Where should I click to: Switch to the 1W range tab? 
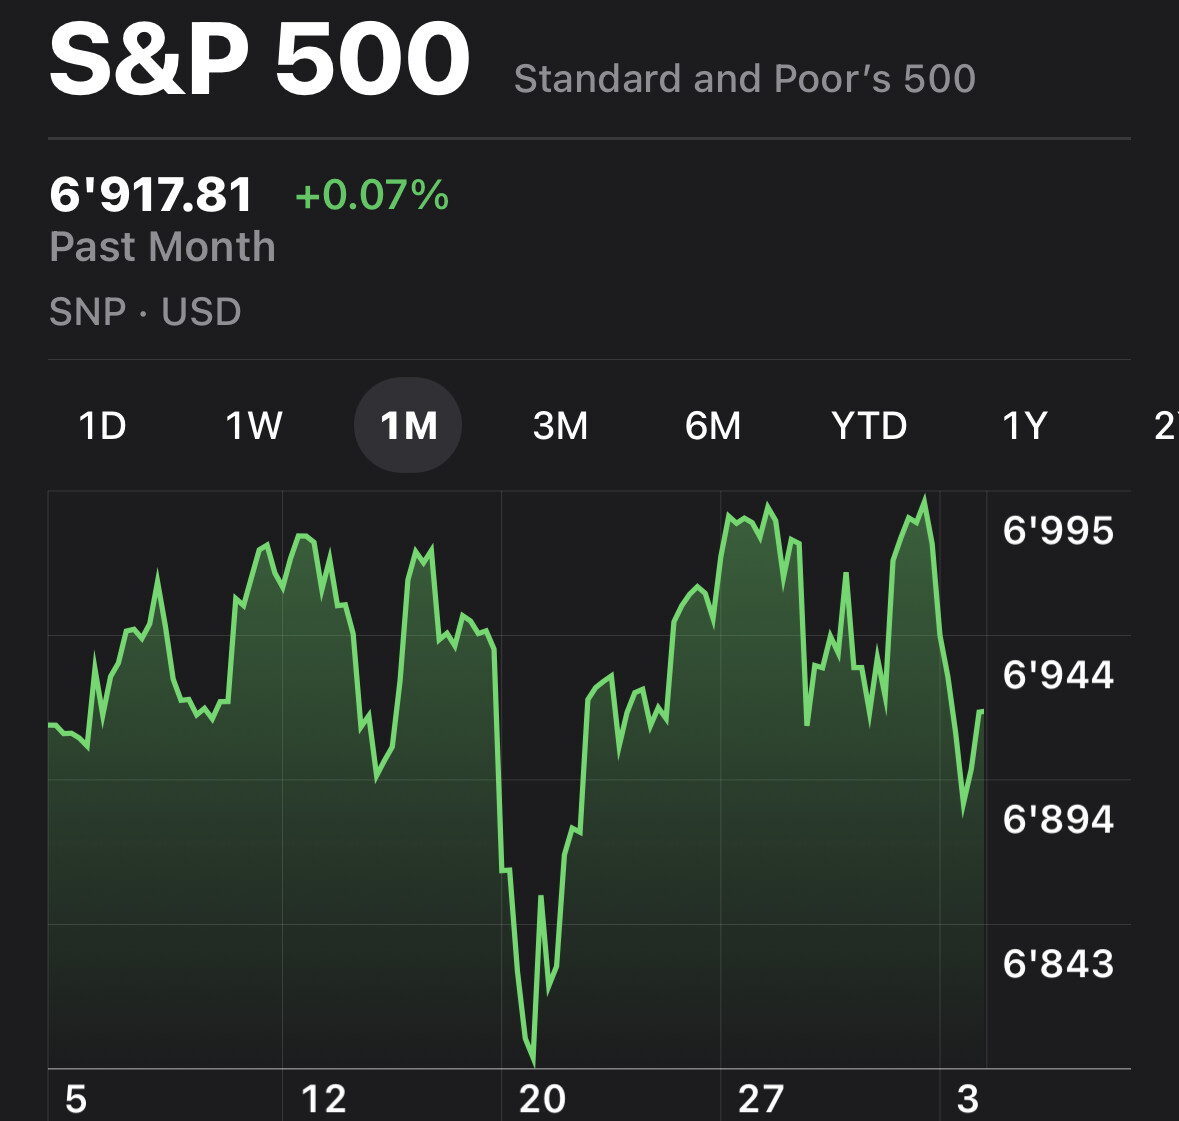click(254, 426)
